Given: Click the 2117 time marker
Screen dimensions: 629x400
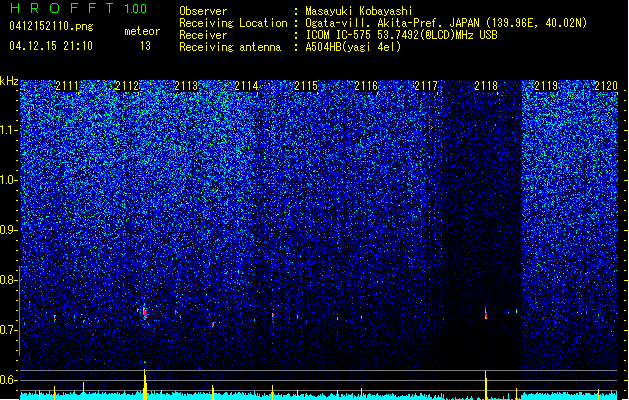Looking at the screenshot, I should coord(426,86).
